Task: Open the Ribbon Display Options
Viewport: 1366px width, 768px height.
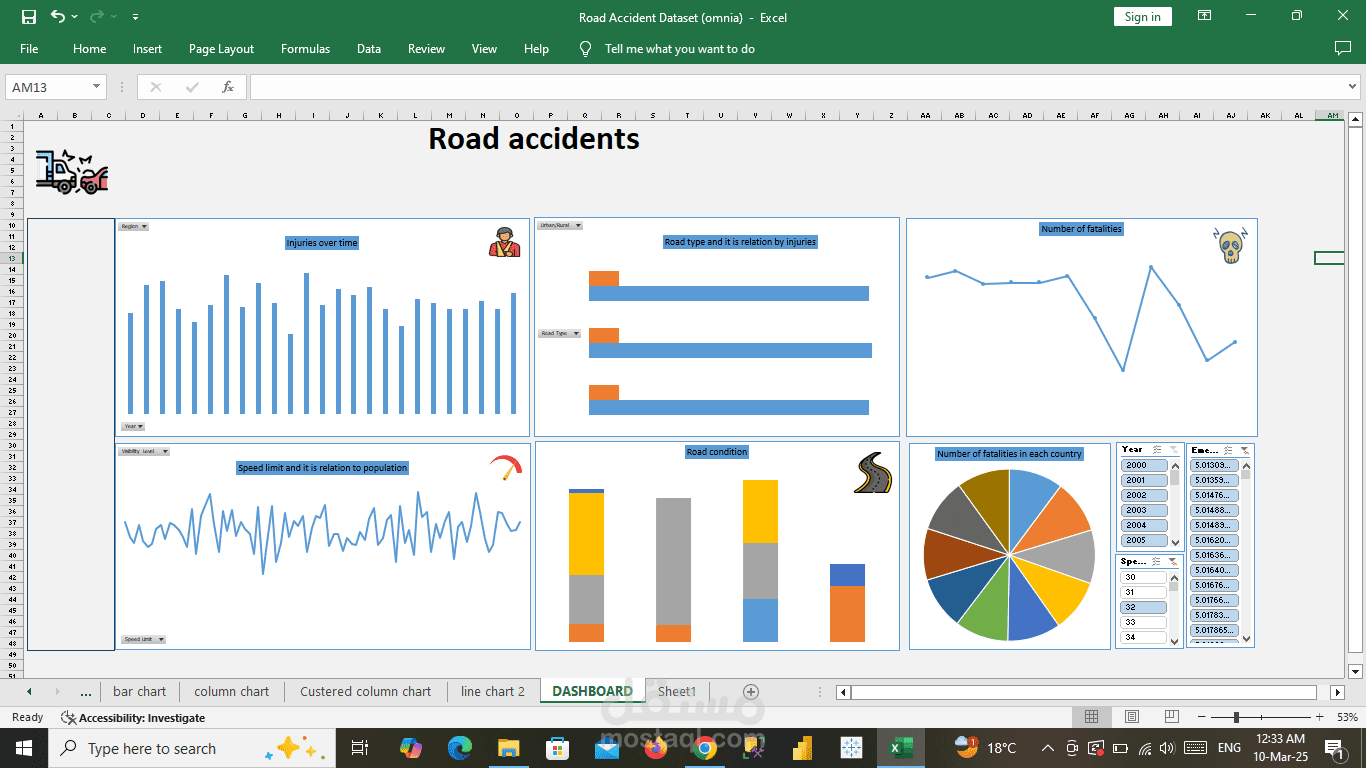Action: (x=1205, y=16)
